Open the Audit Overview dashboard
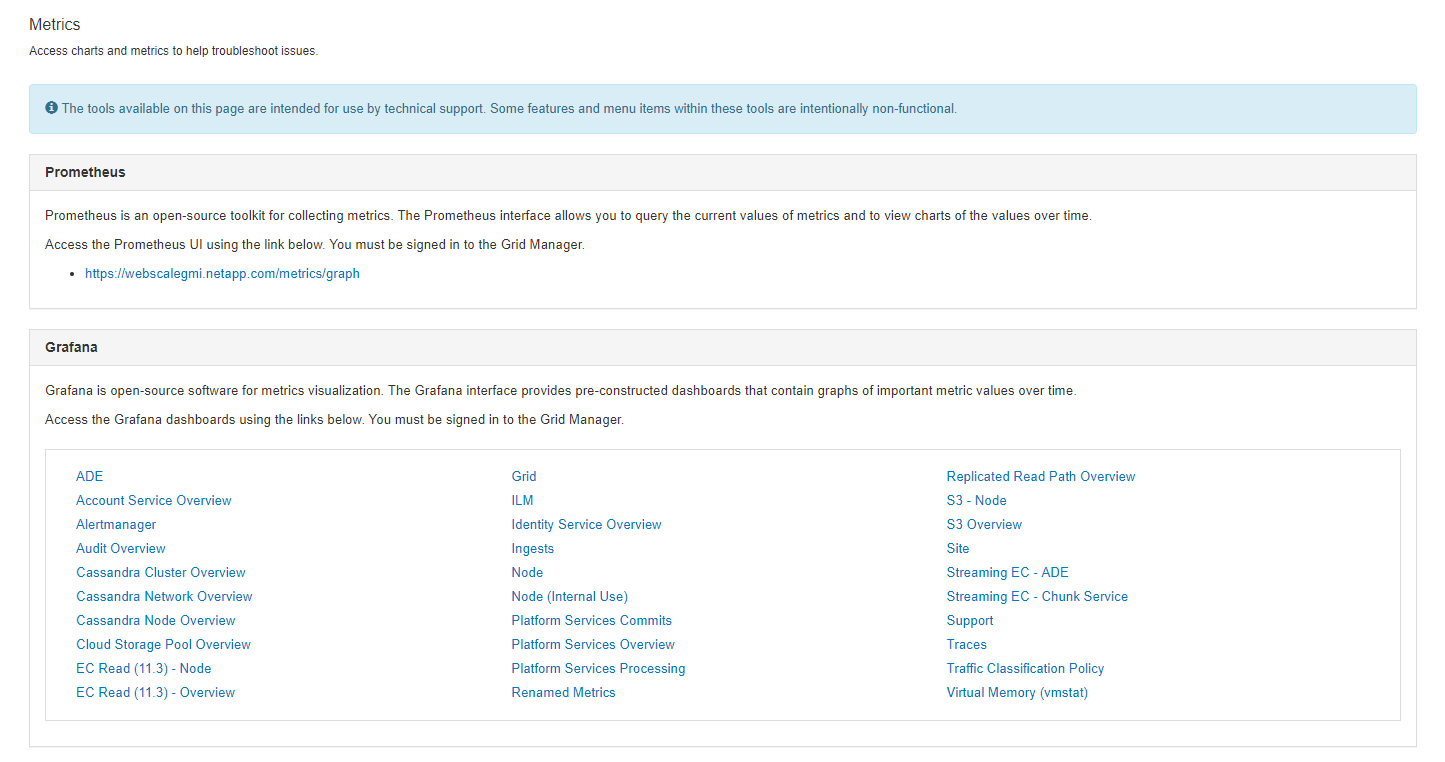The width and height of the screenshot is (1445, 762). 121,548
